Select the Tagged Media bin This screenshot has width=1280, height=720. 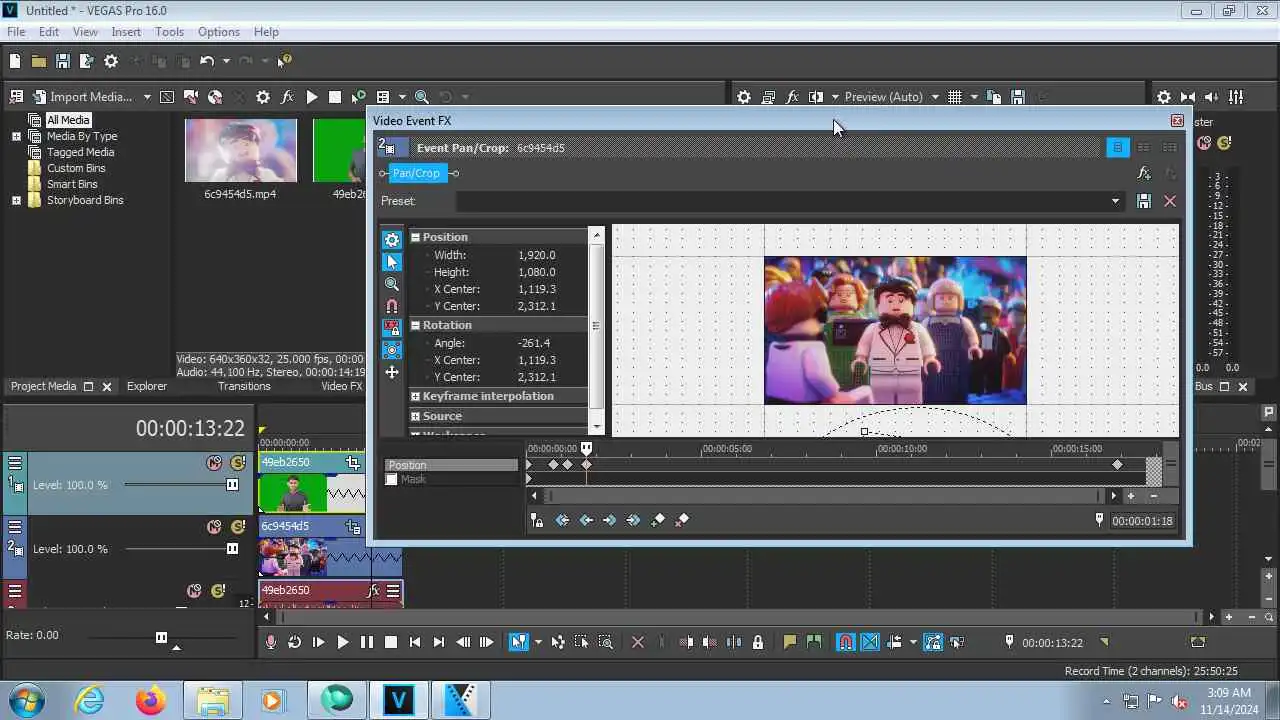tap(80, 152)
